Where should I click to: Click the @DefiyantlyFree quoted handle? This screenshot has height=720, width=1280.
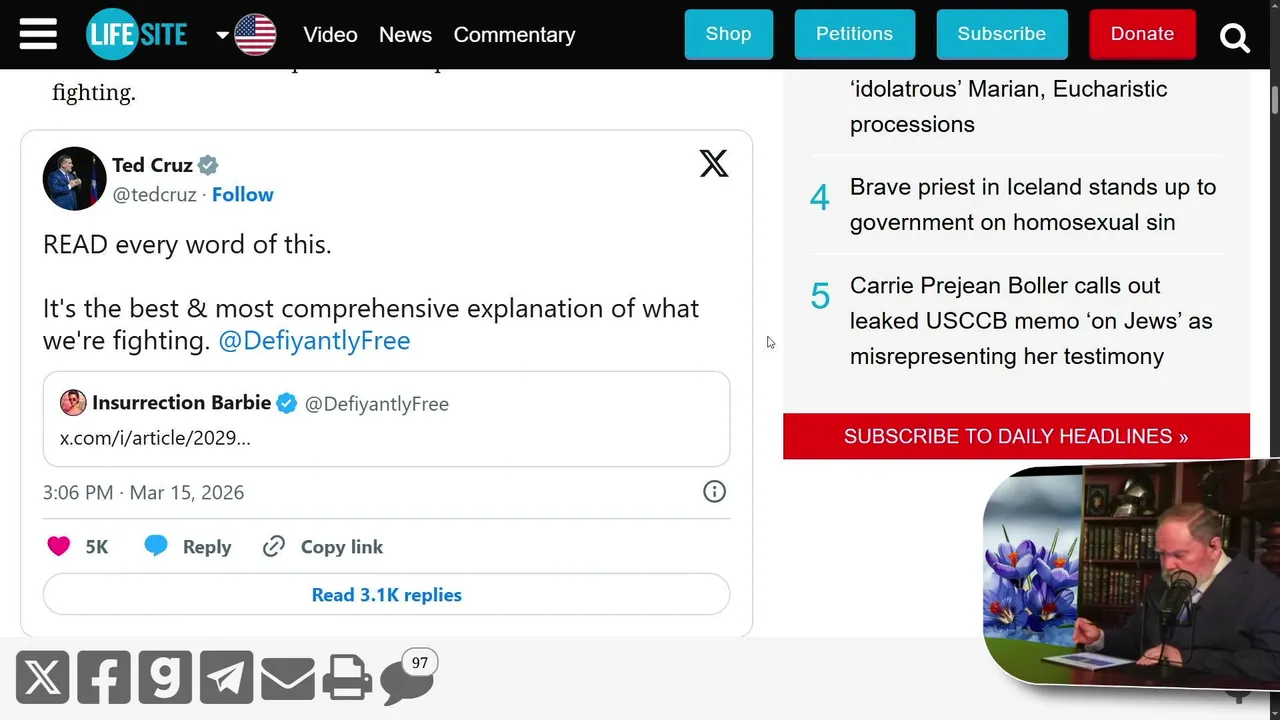(376, 404)
